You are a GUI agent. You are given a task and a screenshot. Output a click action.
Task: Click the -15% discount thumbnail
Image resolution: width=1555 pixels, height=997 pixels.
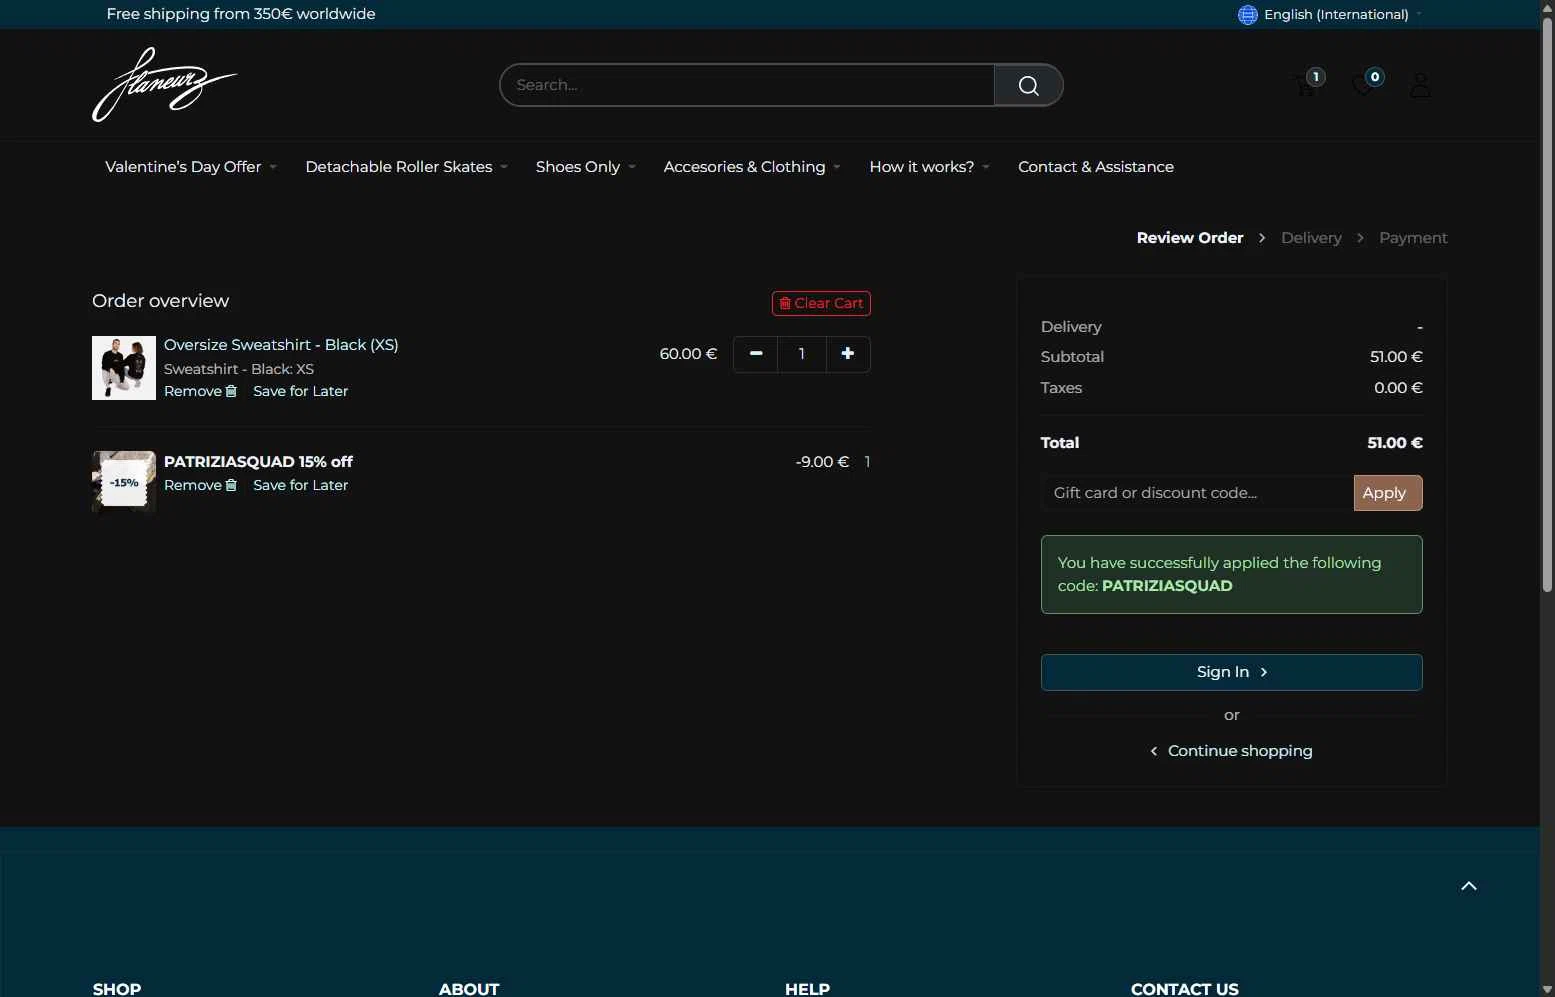(x=124, y=482)
